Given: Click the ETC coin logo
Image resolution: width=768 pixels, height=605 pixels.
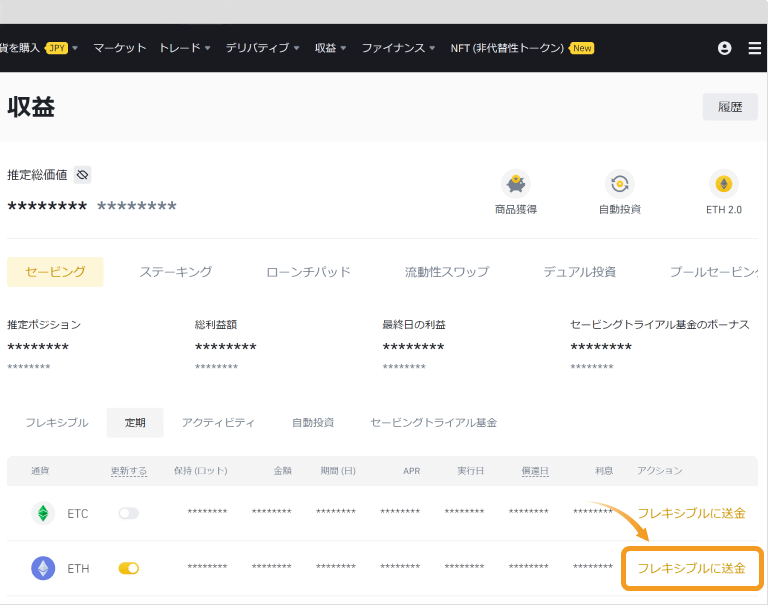Looking at the screenshot, I should point(43,513).
